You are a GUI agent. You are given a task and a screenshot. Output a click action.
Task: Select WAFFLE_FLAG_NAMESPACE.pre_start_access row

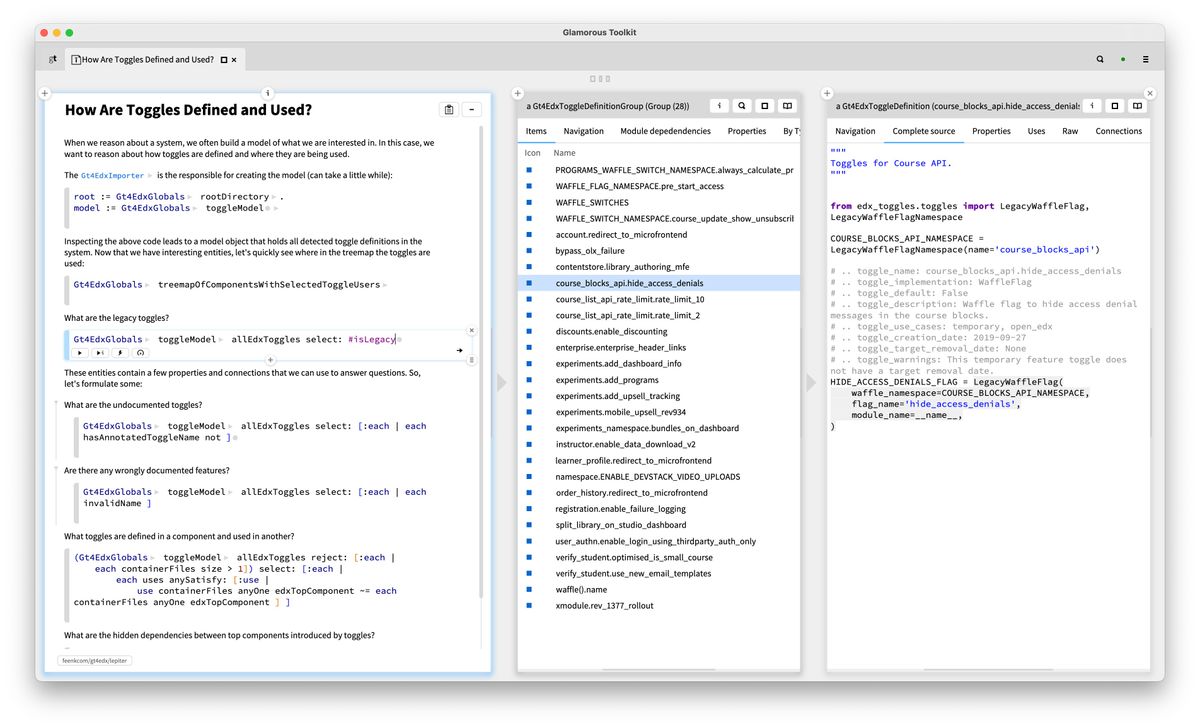point(659,186)
